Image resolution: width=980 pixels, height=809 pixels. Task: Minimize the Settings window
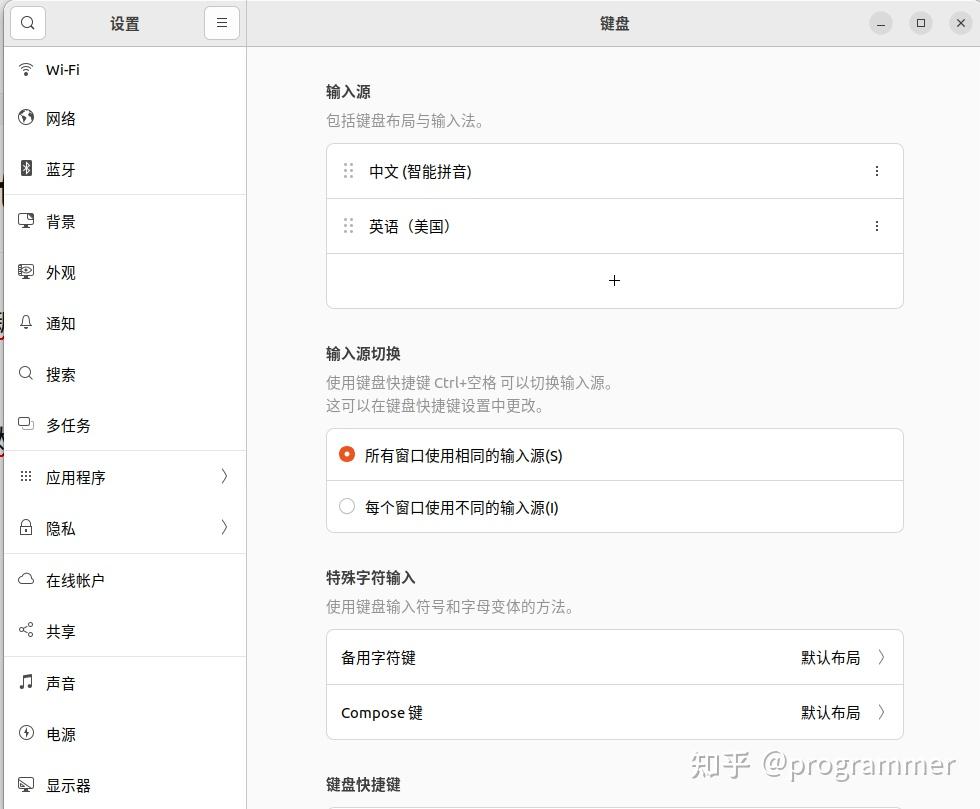881,23
